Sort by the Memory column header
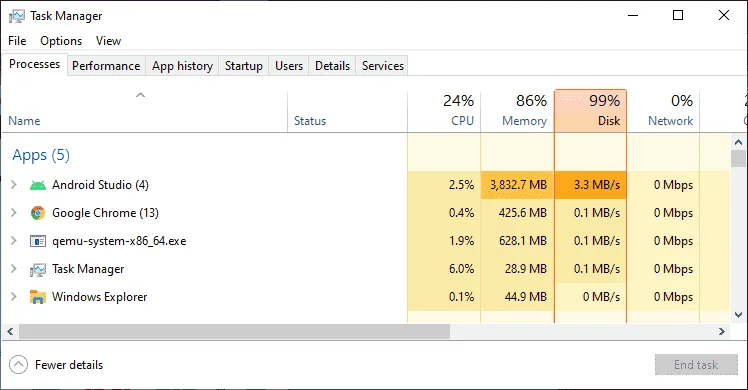The width and height of the screenshot is (748, 390). pos(517,112)
